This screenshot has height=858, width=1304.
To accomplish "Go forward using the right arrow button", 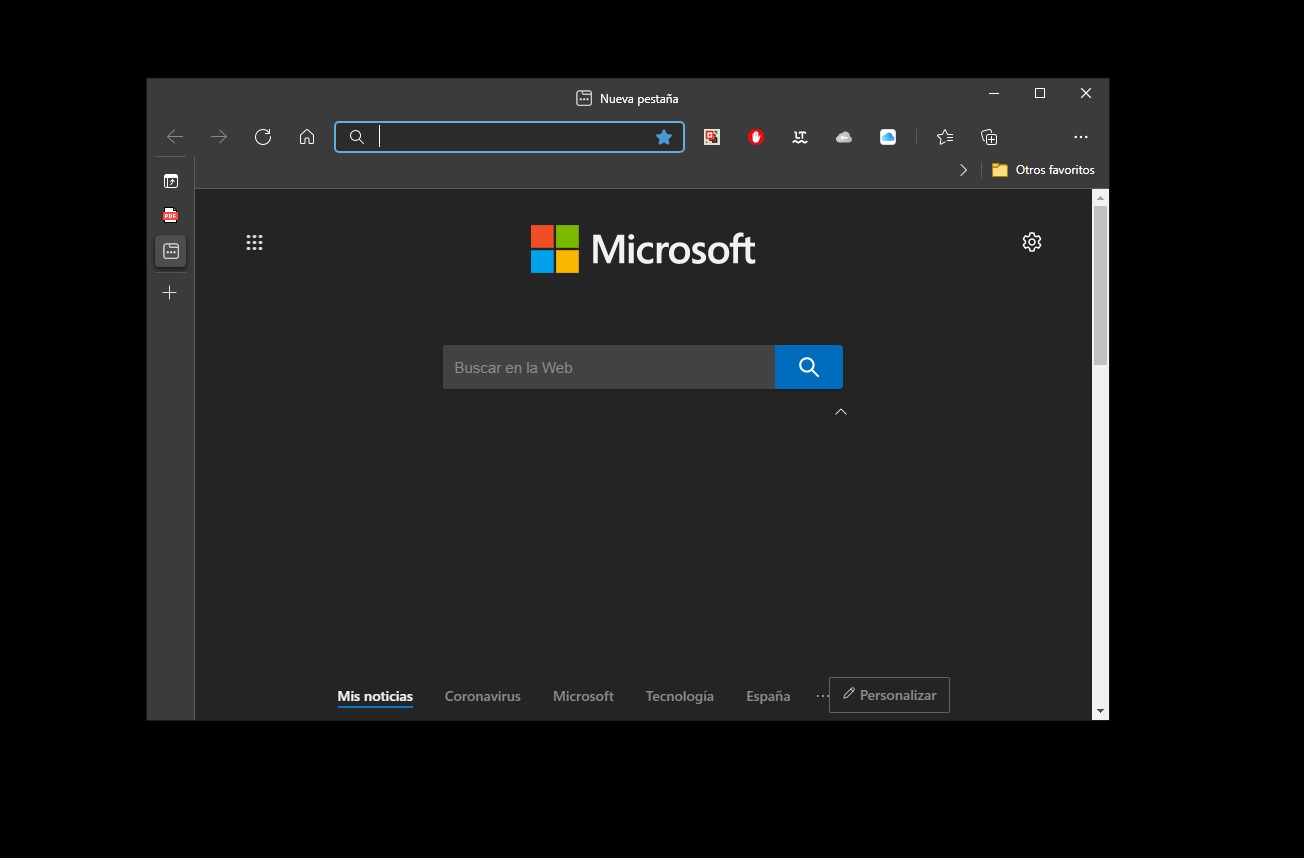I will 219,137.
